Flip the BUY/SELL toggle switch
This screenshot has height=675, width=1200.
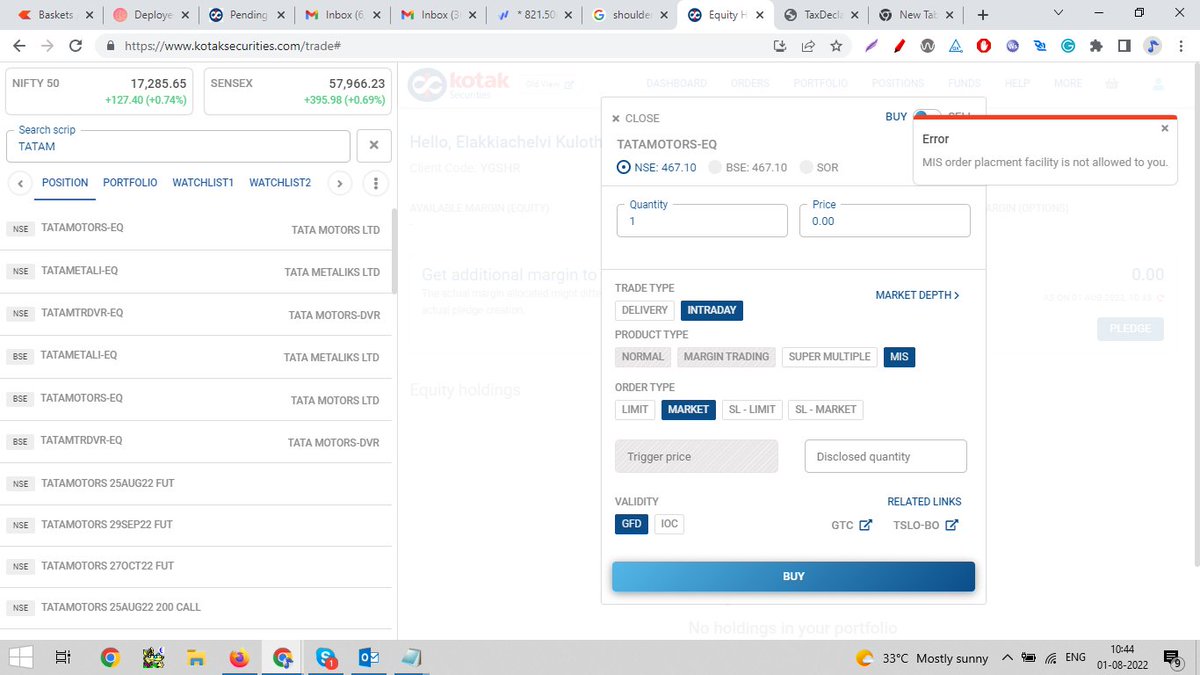point(927,117)
